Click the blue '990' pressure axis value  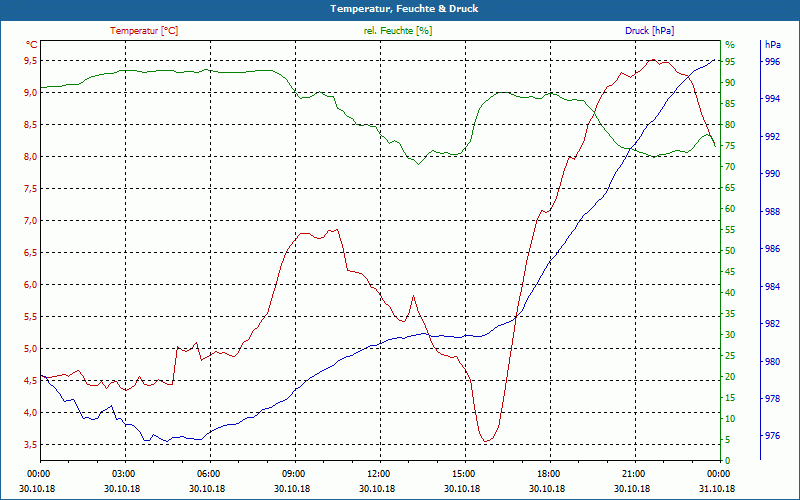[772, 174]
